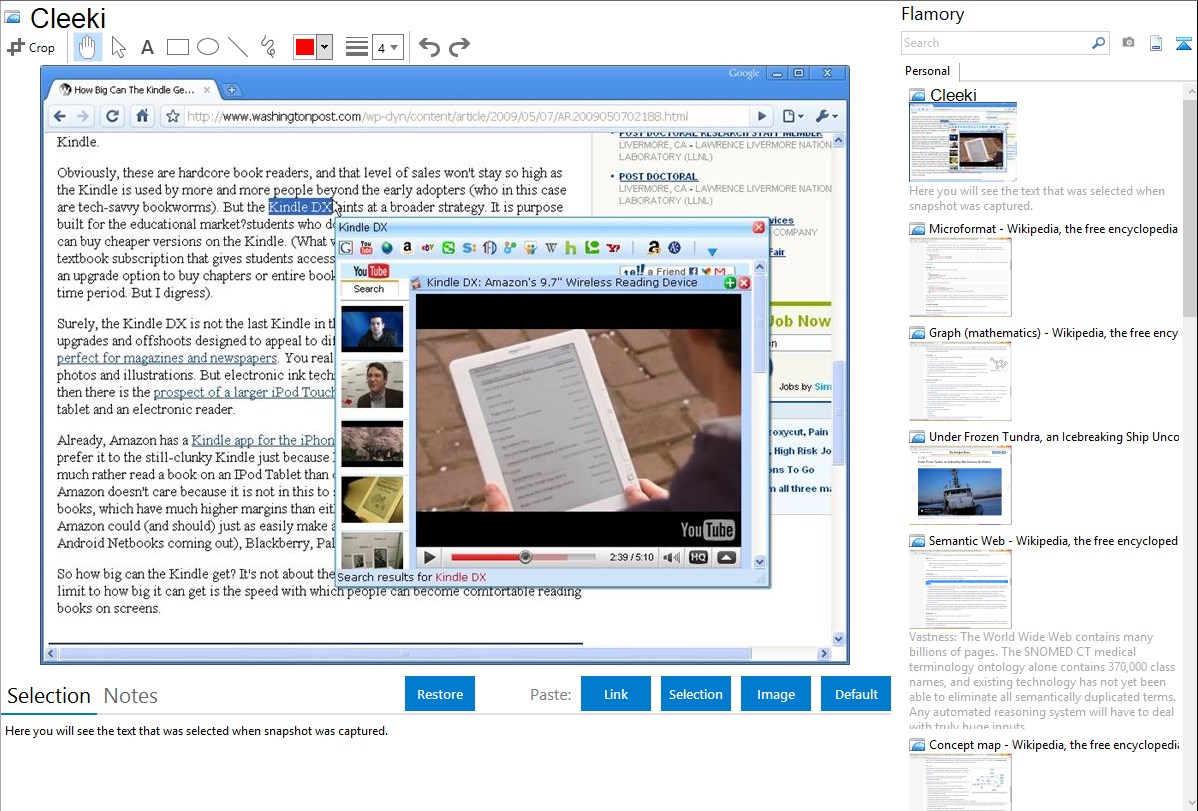Select the Microformat - Wikipedia snapshot title
The width and height of the screenshot is (1198, 811).
coord(1053,229)
